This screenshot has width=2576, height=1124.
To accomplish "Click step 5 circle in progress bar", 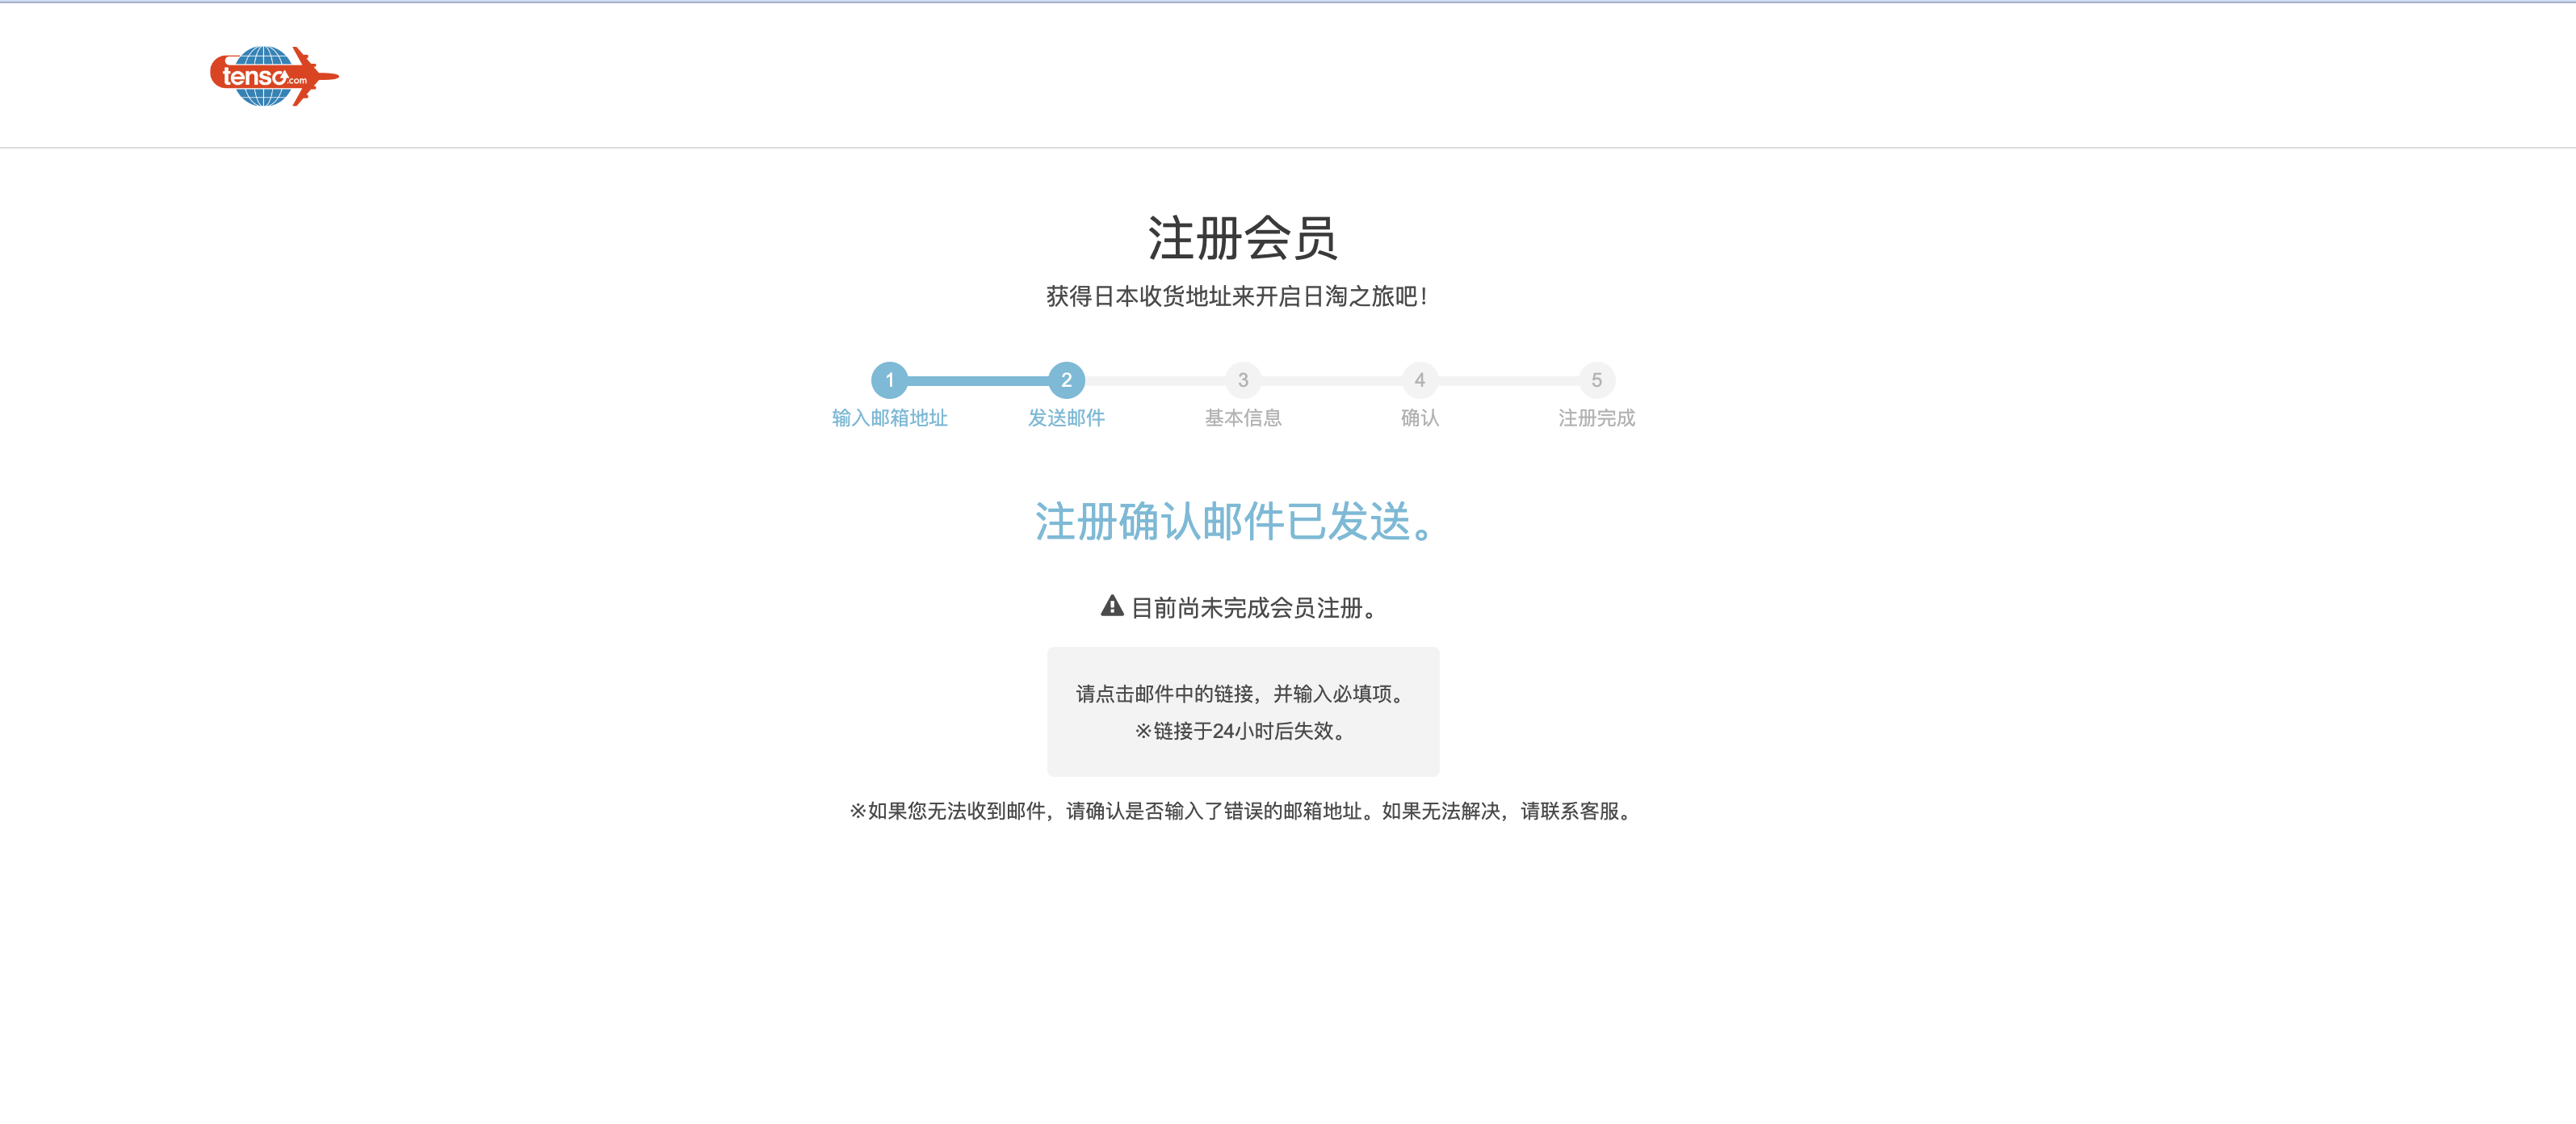I will (1596, 380).
